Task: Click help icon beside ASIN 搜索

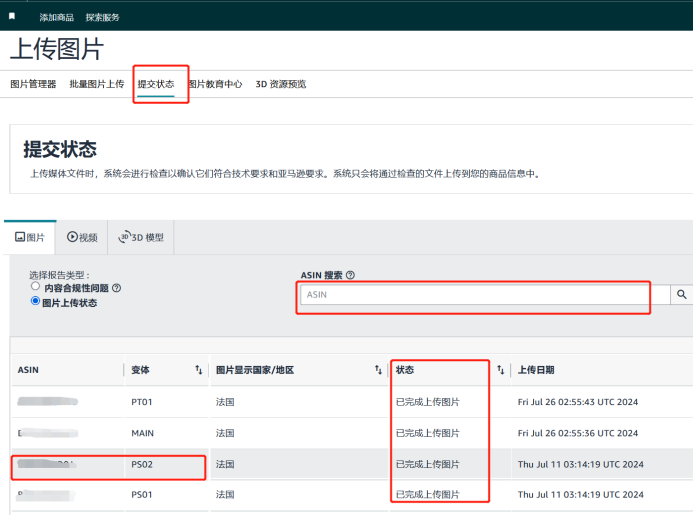Action: coord(350,275)
